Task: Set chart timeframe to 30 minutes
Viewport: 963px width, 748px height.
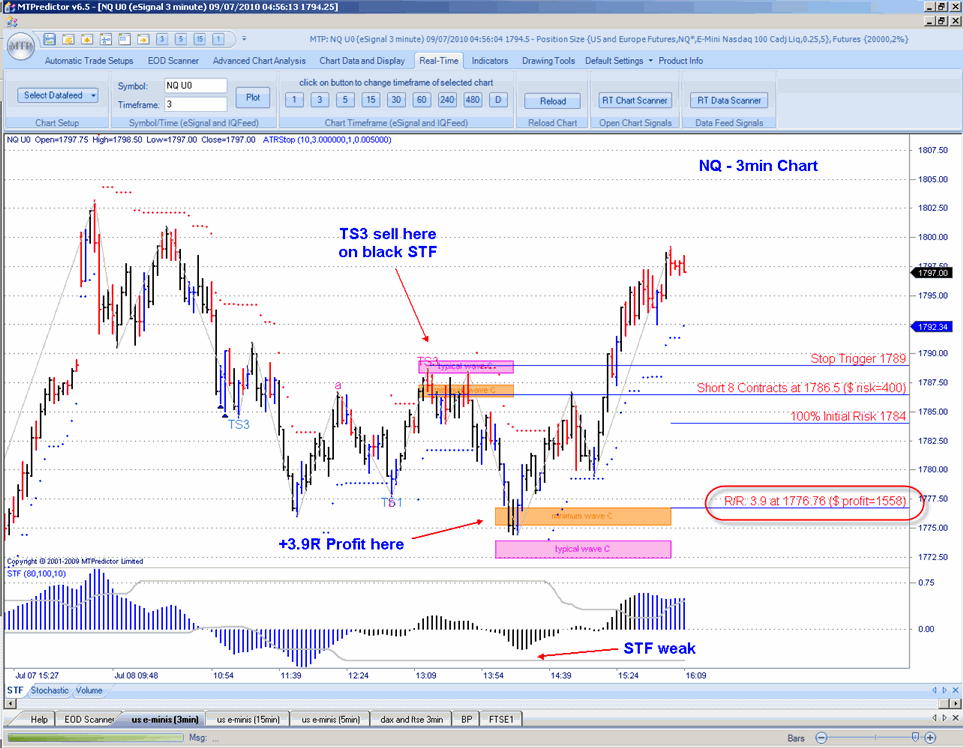Action: [396, 99]
